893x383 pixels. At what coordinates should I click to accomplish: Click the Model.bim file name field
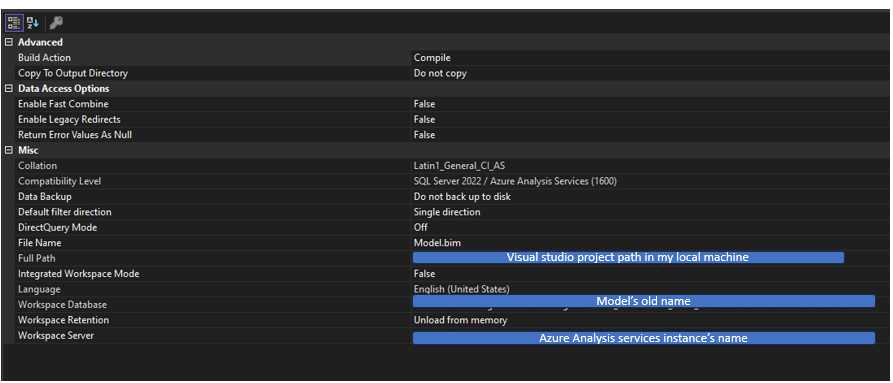click(x=437, y=242)
